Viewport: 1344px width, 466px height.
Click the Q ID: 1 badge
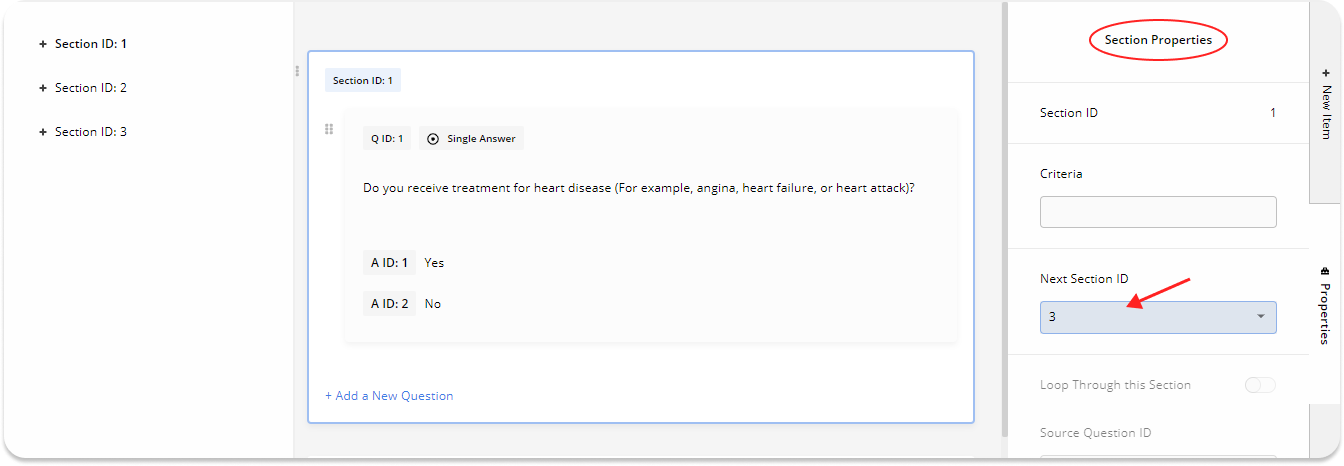click(387, 139)
